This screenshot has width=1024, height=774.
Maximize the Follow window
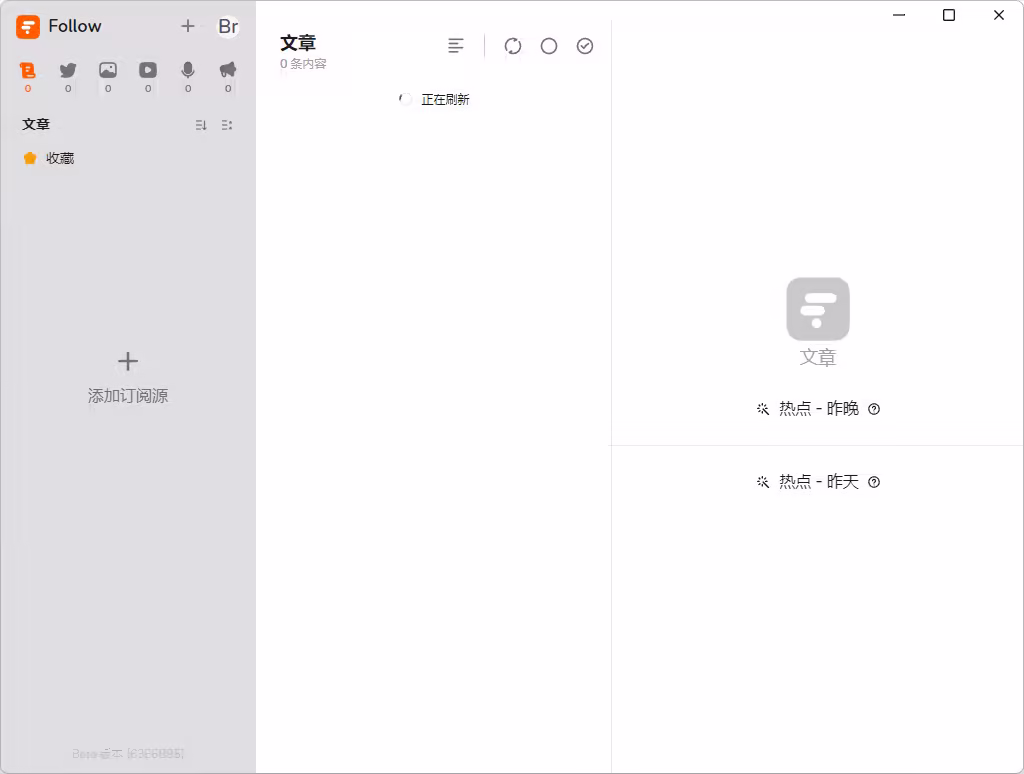pos(949,15)
